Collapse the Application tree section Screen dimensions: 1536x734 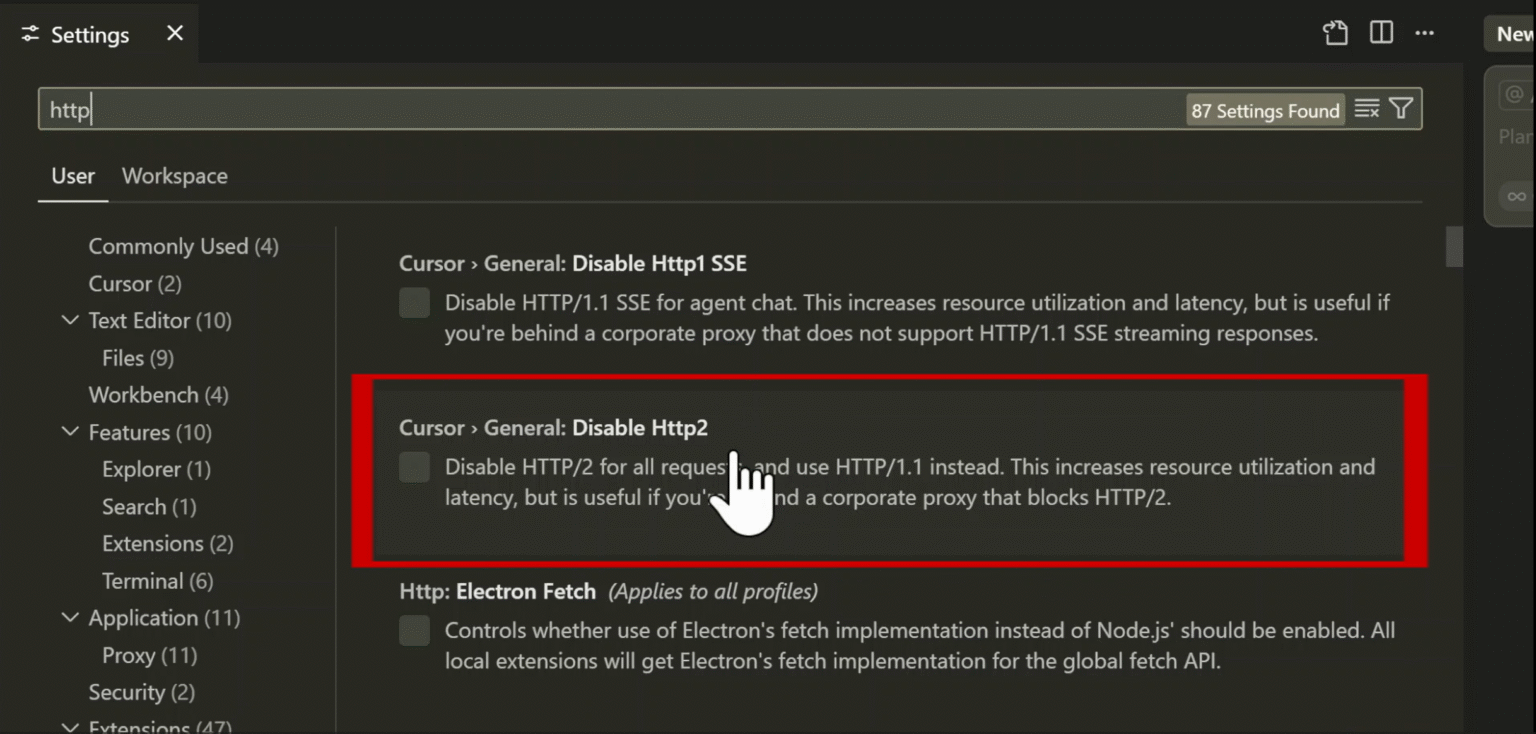pos(70,617)
